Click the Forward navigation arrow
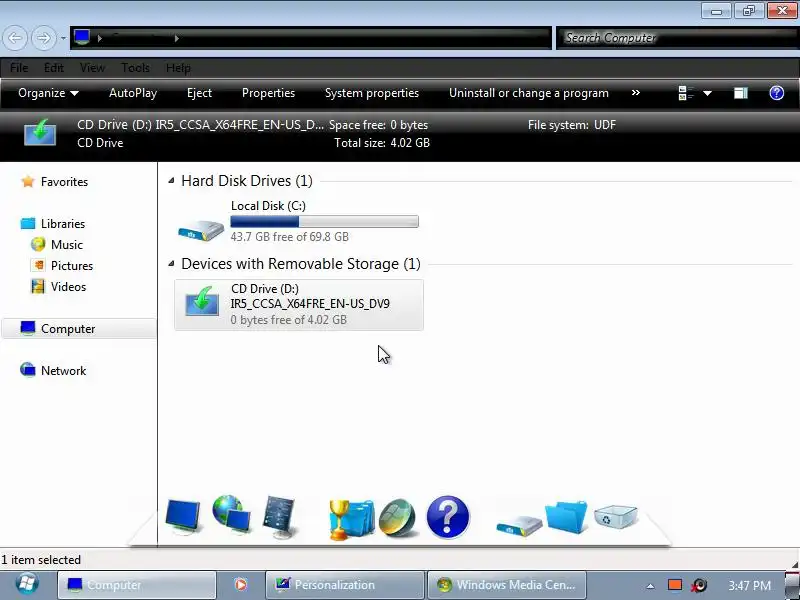The image size is (800, 600). tap(43, 38)
